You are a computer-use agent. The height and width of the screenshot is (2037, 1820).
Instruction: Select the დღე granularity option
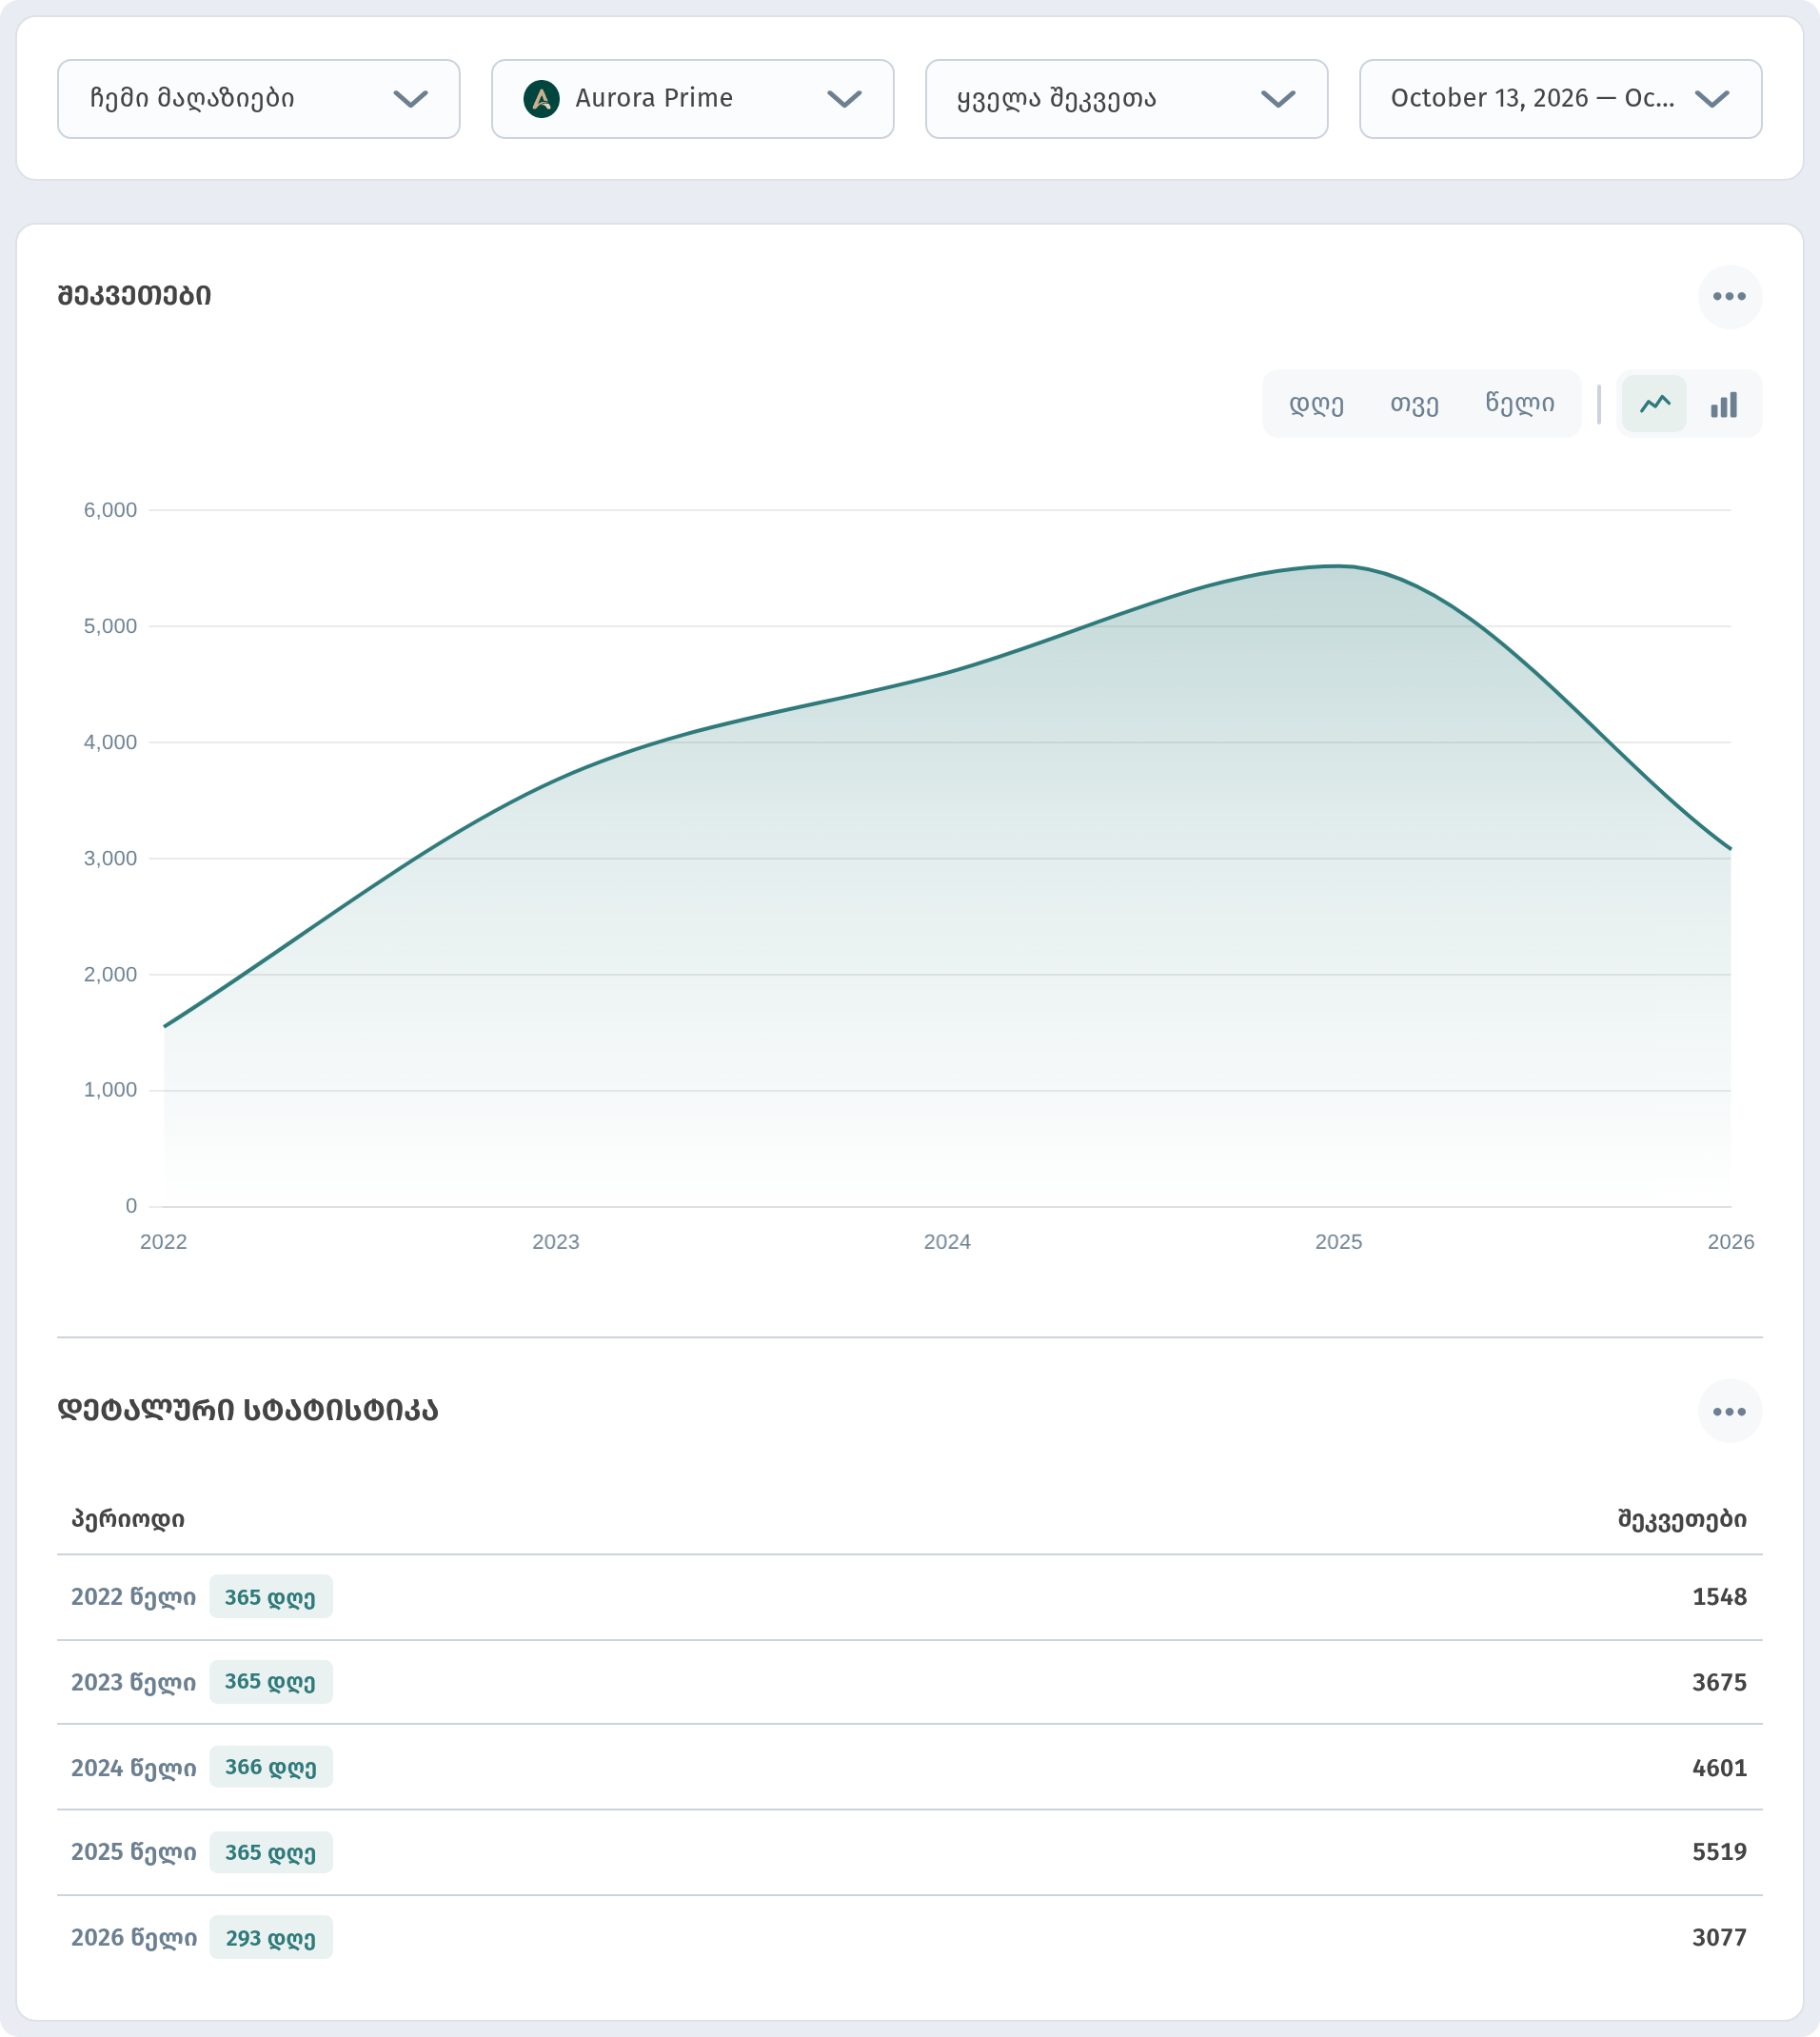1316,404
